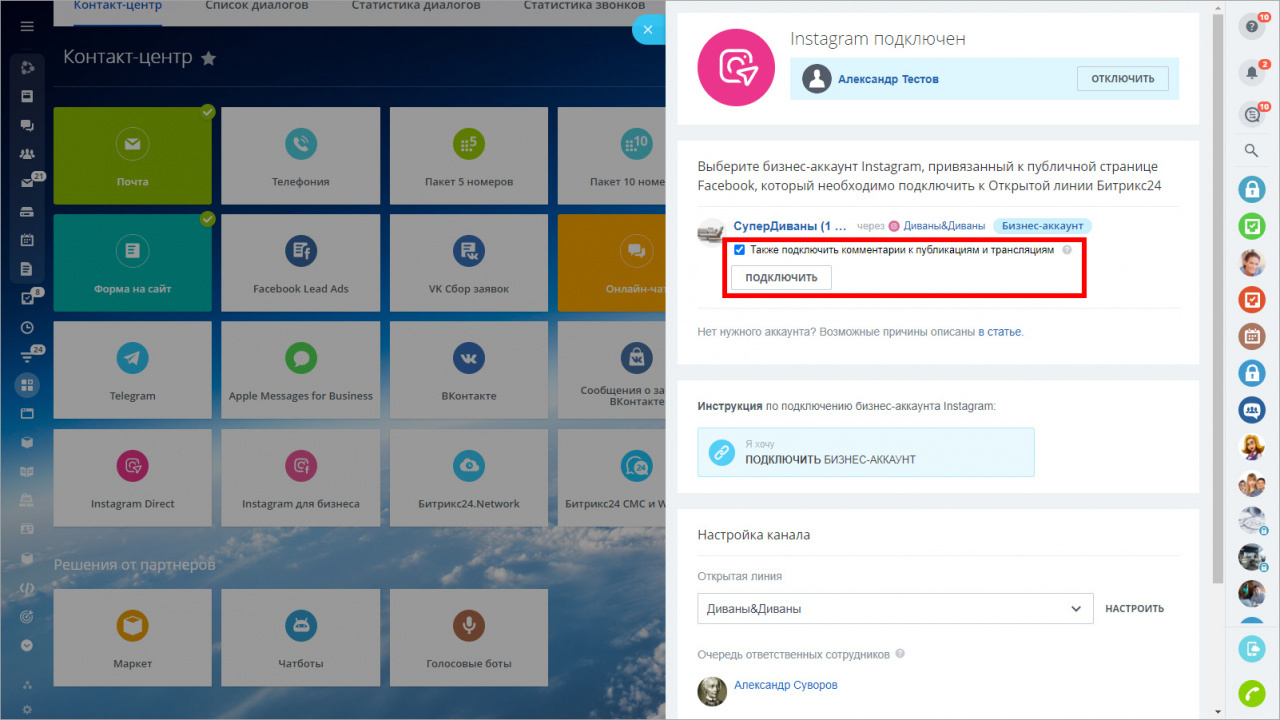Open the Битрикс24.Network tile
This screenshot has height=720, width=1280.
(x=469, y=478)
